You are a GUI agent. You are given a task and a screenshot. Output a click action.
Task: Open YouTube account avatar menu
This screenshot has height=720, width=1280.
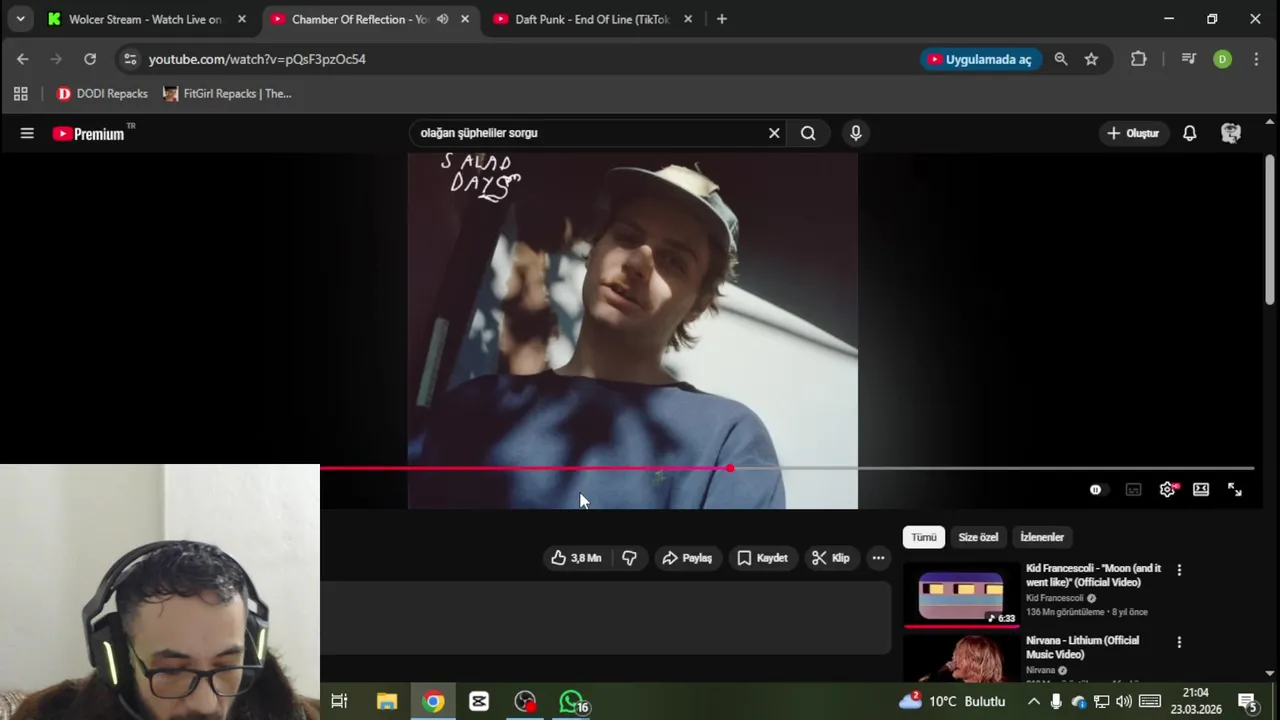click(x=1231, y=133)
